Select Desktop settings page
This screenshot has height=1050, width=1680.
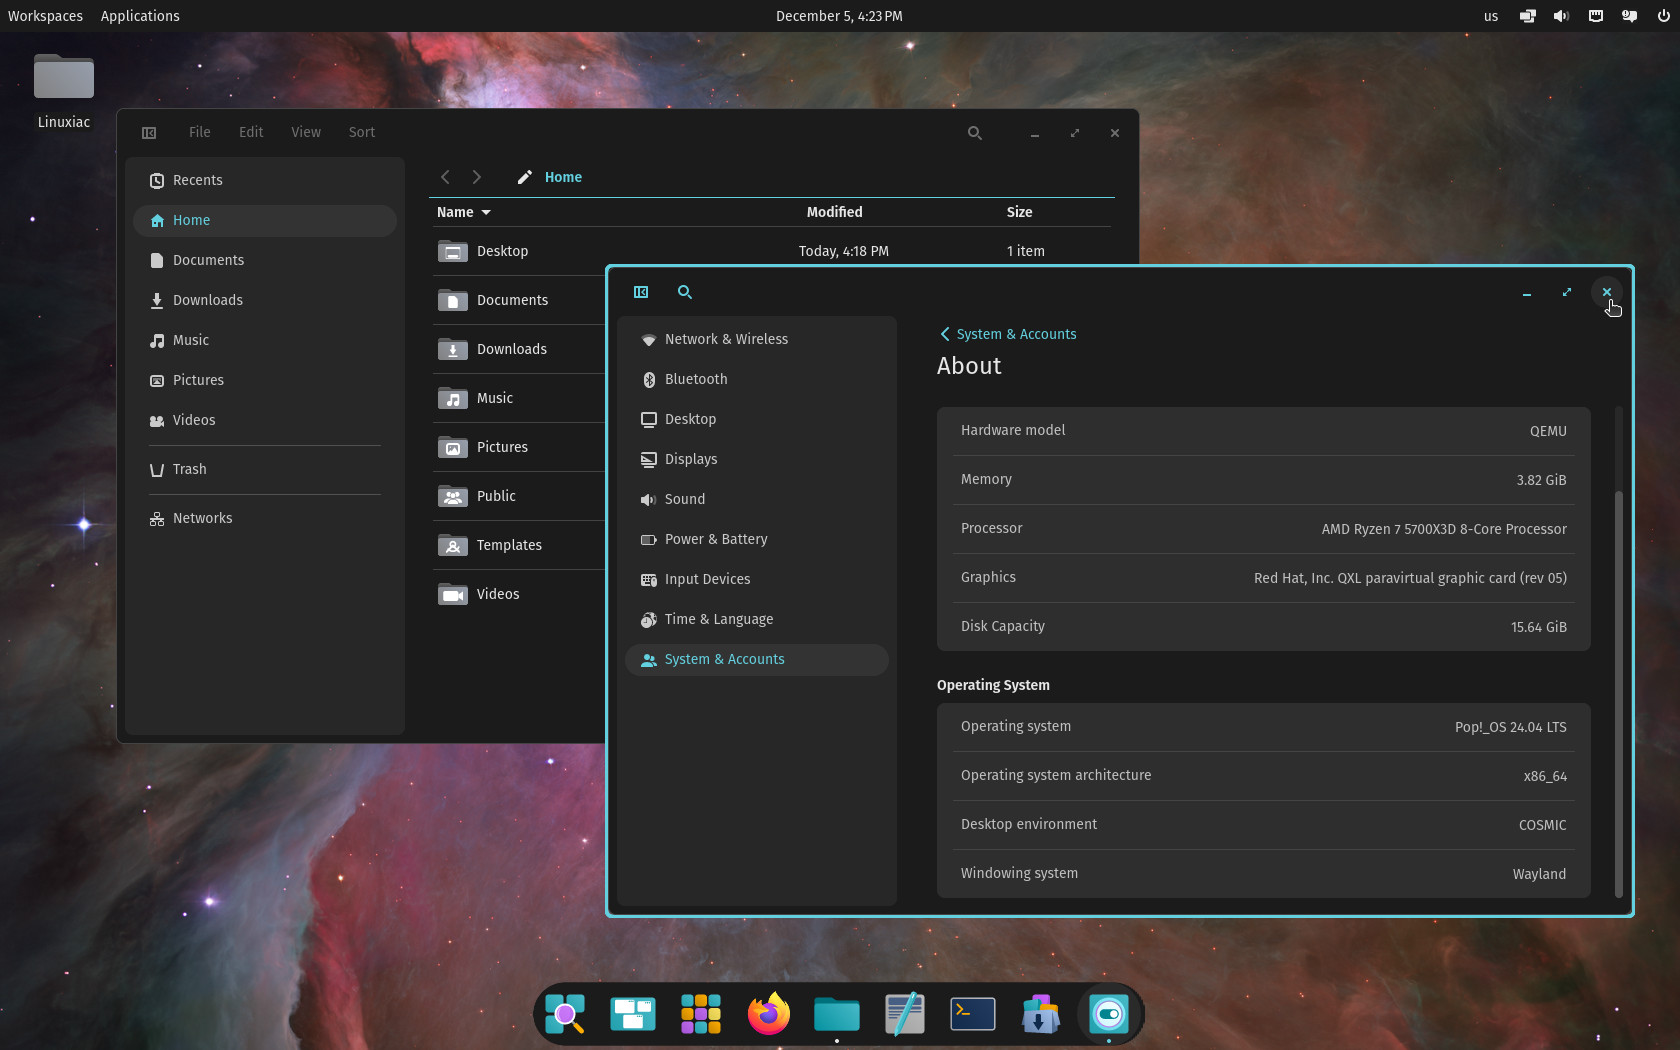[757, 419]
